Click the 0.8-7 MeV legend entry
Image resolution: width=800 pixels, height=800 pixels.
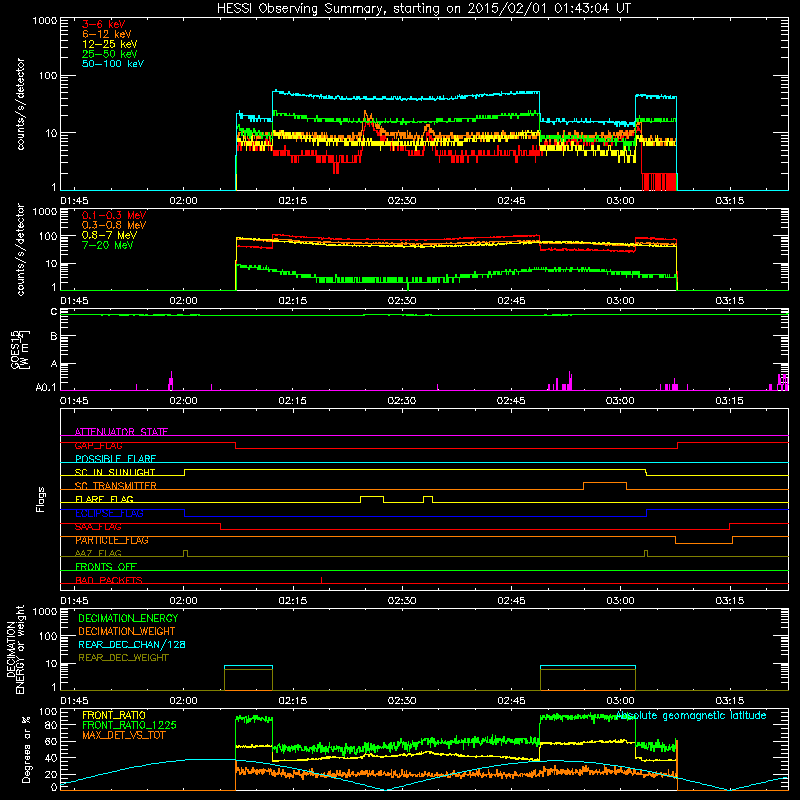[x=109, y=235]
